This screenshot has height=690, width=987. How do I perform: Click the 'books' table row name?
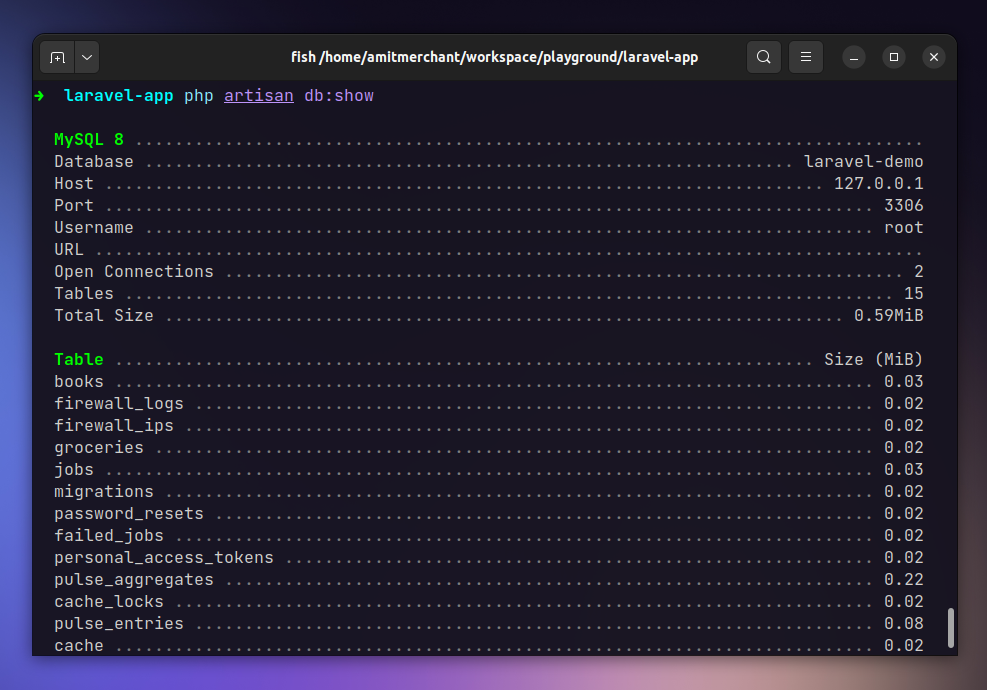coord(79,382)
